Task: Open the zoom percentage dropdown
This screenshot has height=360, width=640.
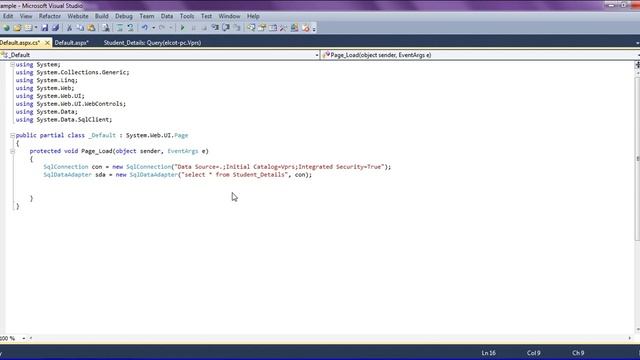Action: tap(24, 338)
